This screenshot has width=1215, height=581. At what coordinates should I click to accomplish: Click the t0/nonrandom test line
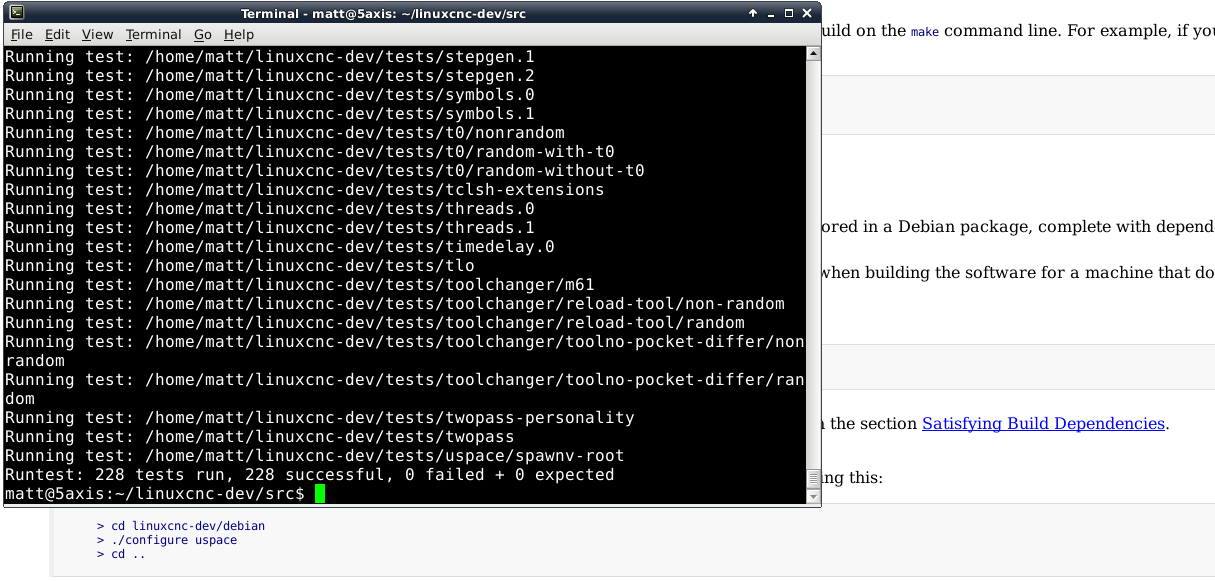point(285,132)
